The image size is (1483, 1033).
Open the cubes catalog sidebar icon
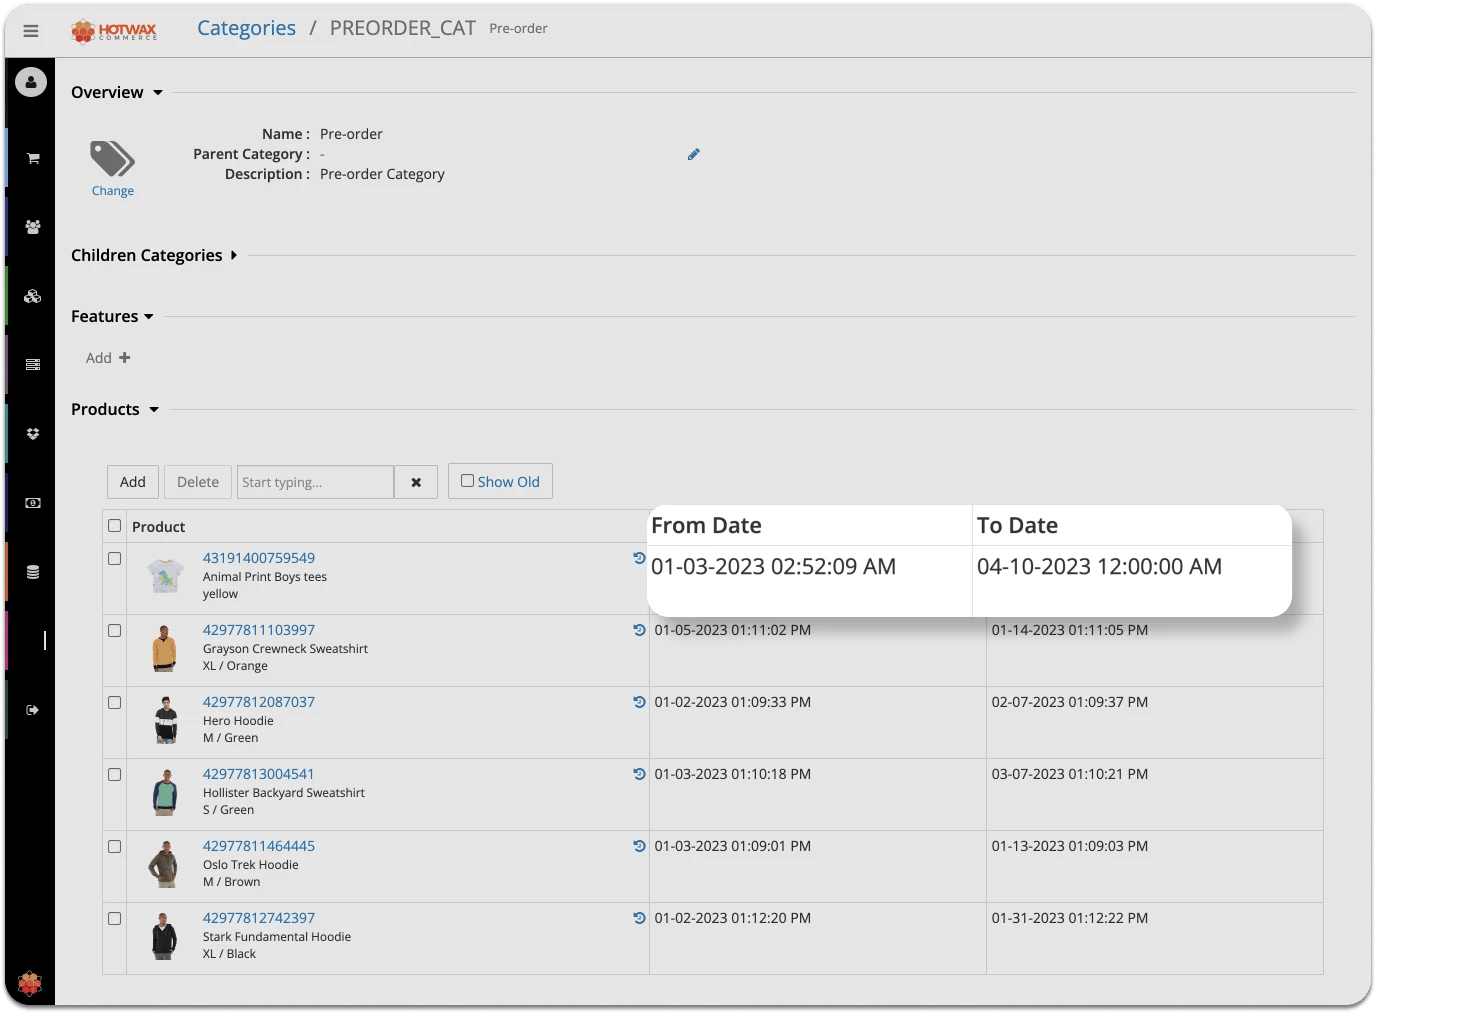point(33,296)
